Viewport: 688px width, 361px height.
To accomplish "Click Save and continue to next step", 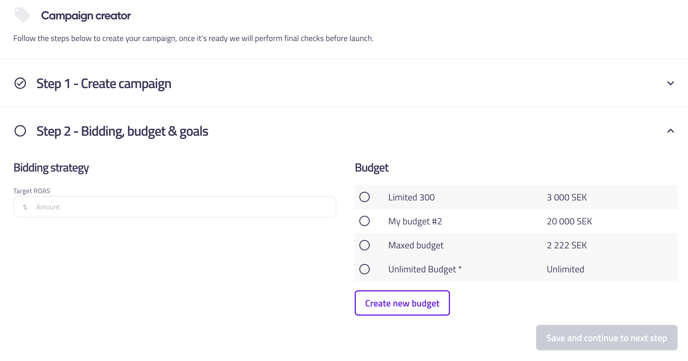I will tap(606, 338).
